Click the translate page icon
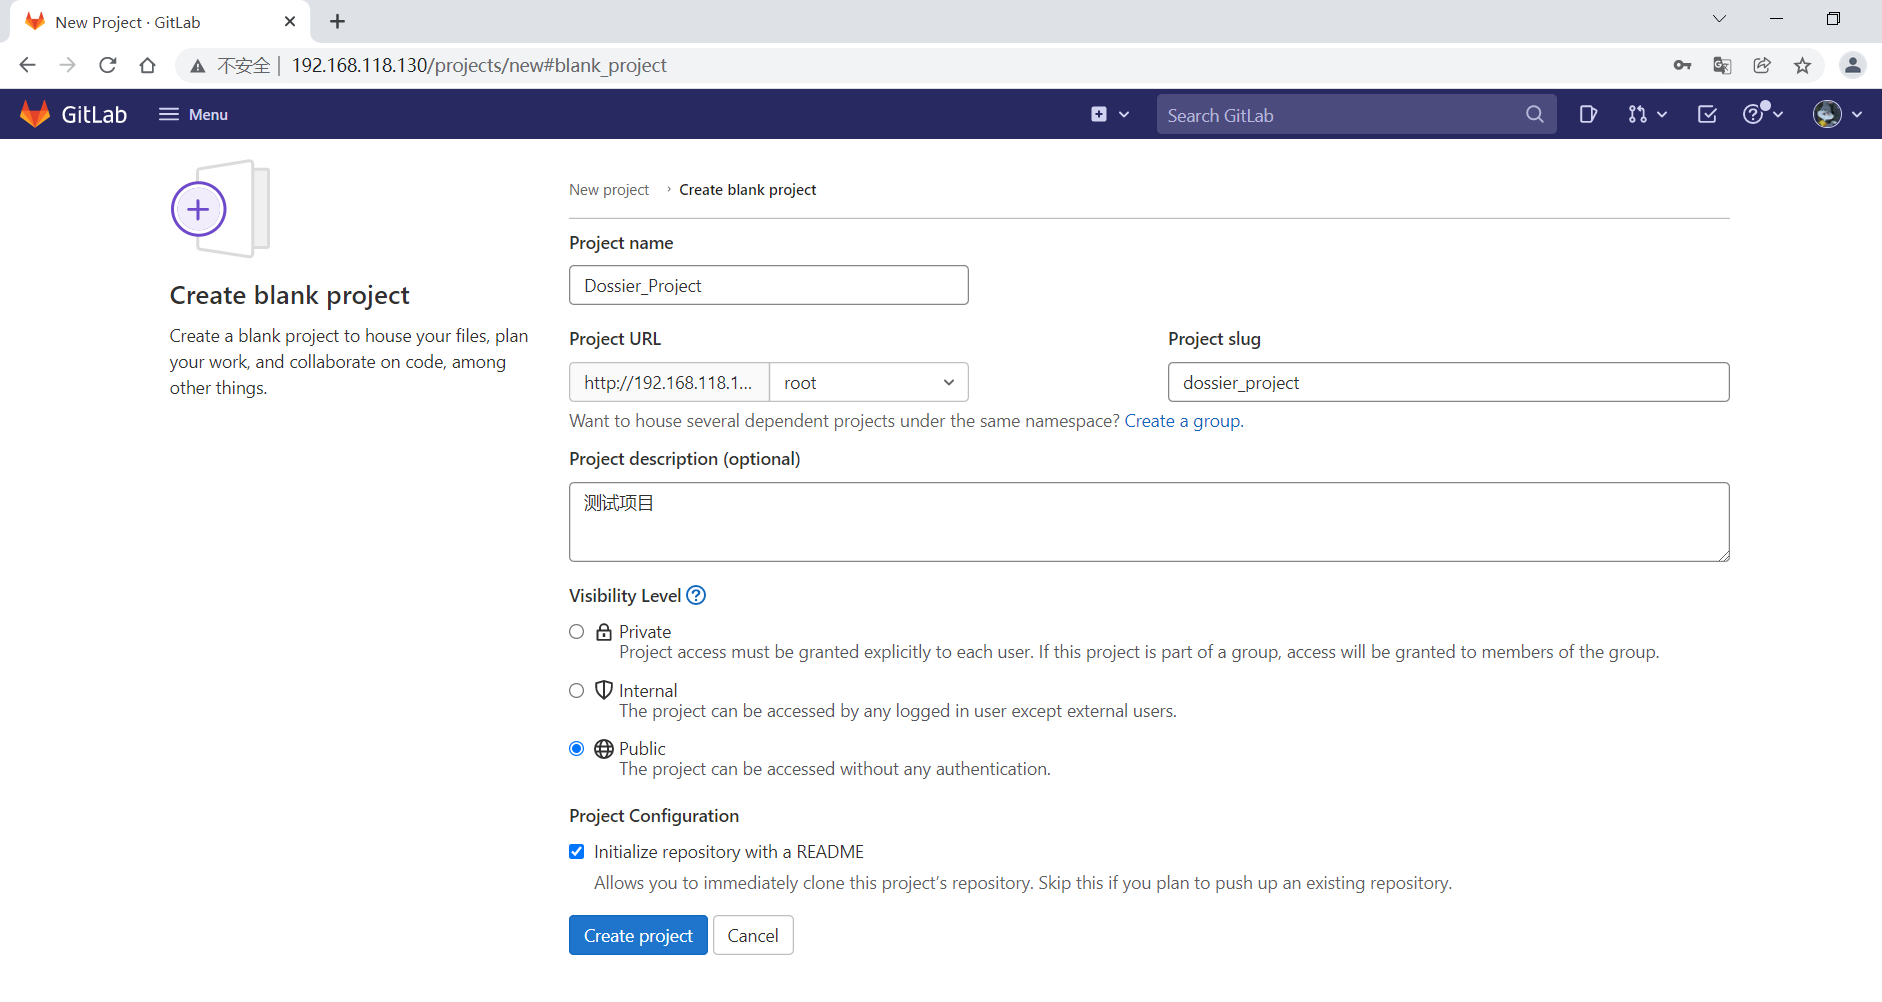Screen dimensions: 1882x1002 tap(1722, 65)
